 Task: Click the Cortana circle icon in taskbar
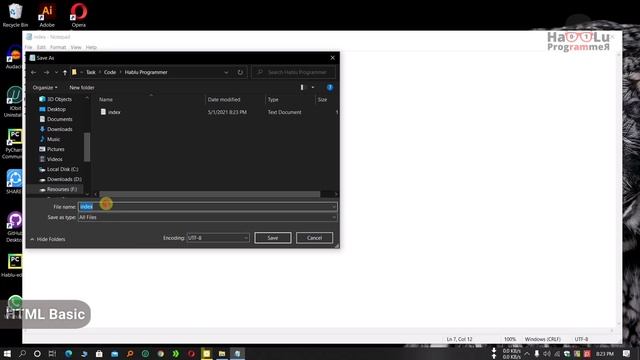tap(37, 353)
